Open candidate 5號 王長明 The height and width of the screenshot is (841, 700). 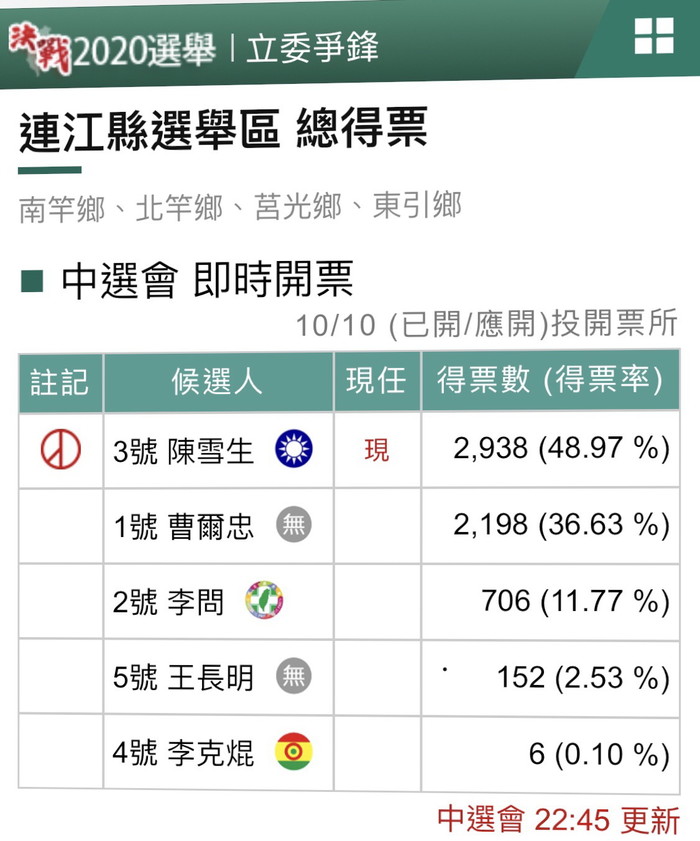(x=183, y=677)
